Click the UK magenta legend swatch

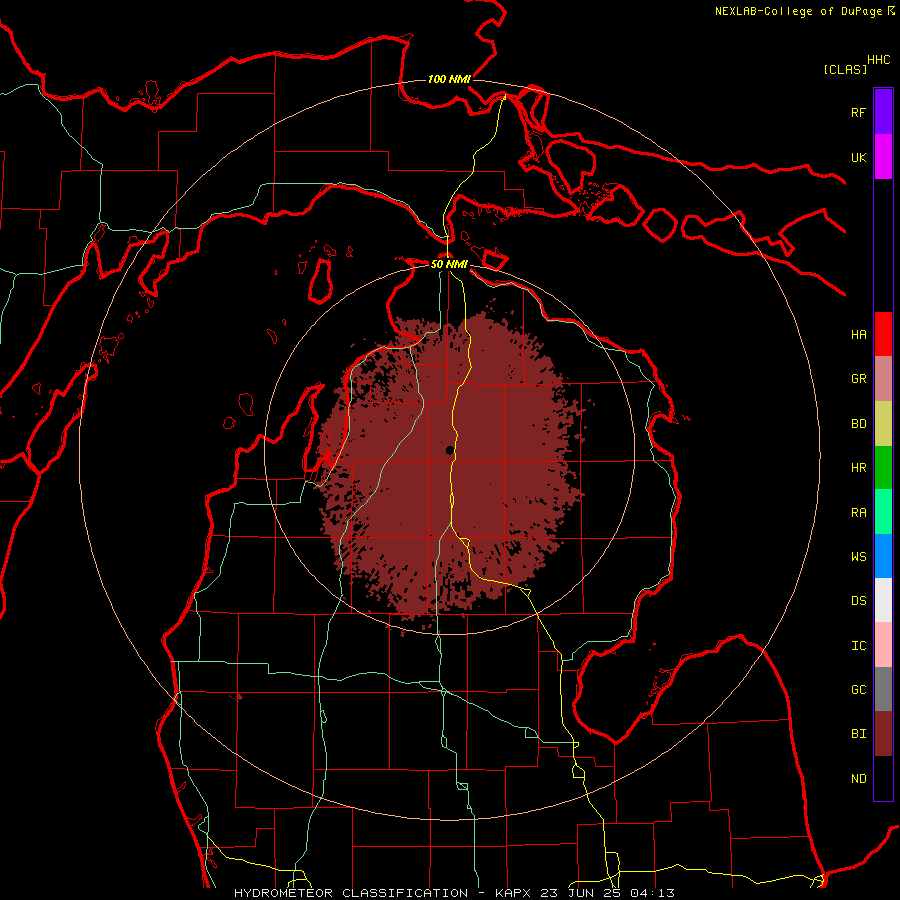click(x=883, y=157)
